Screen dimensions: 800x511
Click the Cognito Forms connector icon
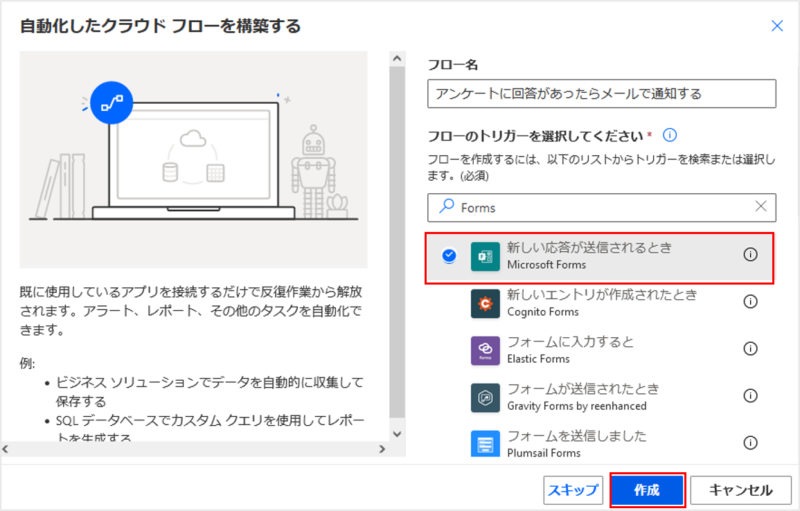[x=485, y=302]
